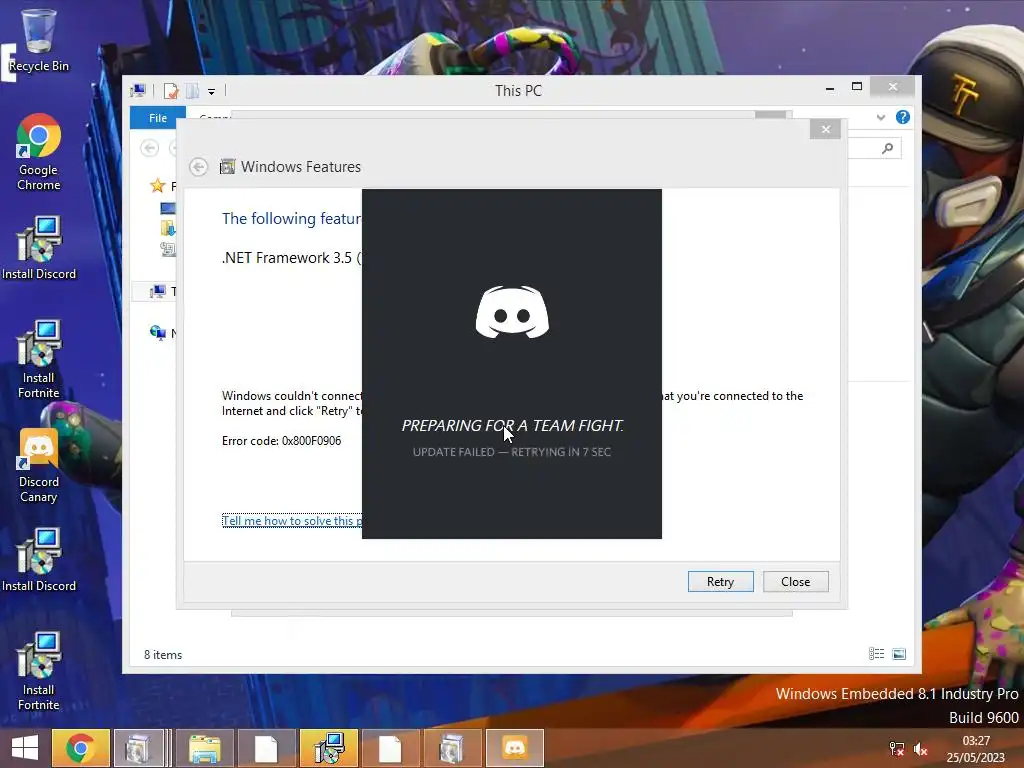1024x768 pixels.
Task: Switch to details view in This PC
Action: (876, 654)
